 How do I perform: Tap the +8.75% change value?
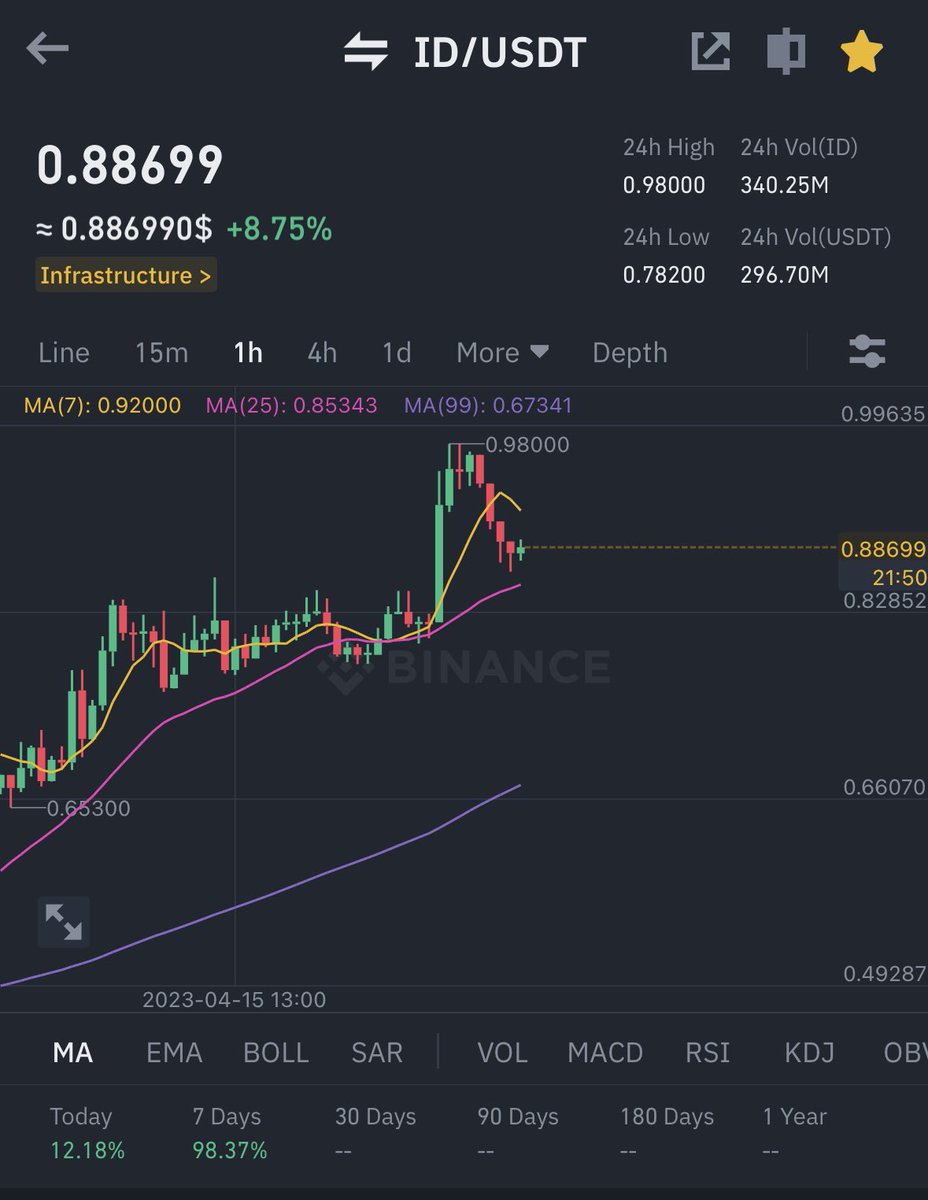point(279,229)
